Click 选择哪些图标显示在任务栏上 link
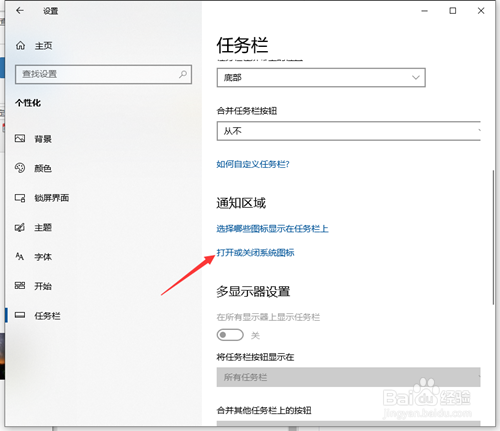This screenshot has height=431, width=500. pos(272,229)
